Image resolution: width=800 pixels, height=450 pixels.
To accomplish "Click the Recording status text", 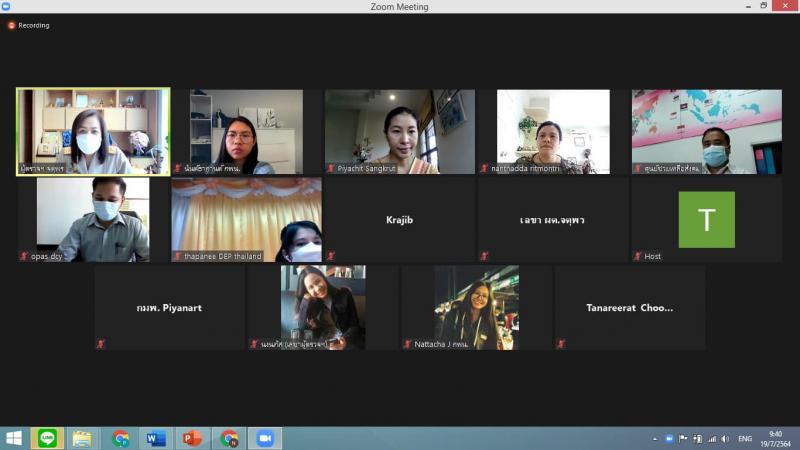I will [34, 26].
